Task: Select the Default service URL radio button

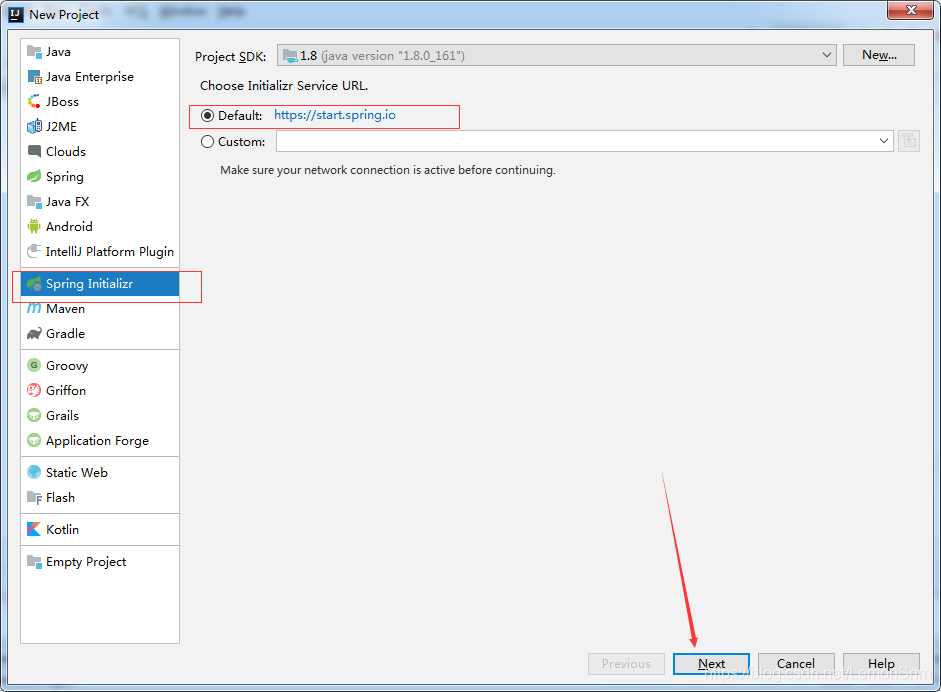Action: (208, 115)
